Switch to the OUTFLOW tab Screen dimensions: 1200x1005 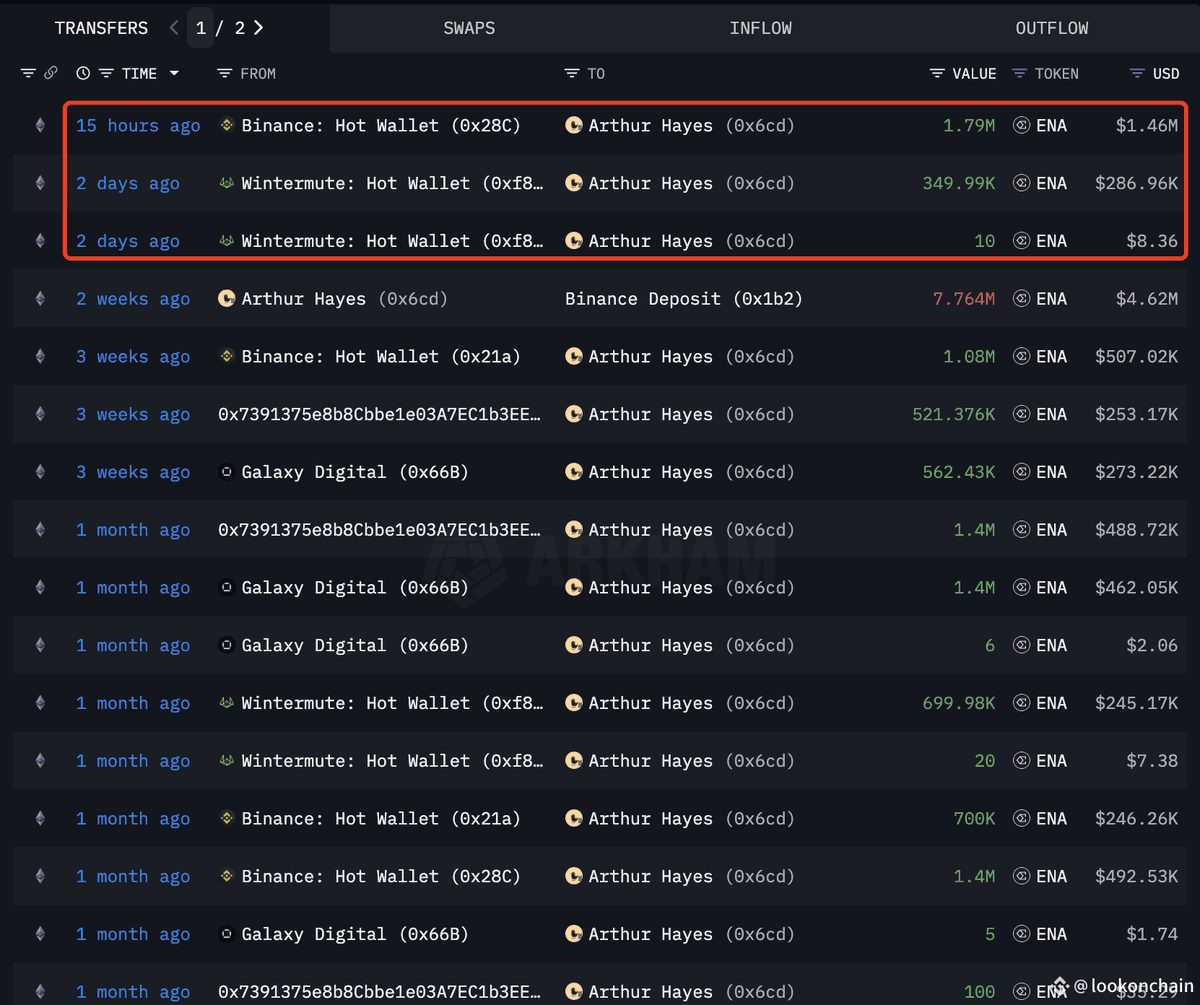coord(1052,28)
